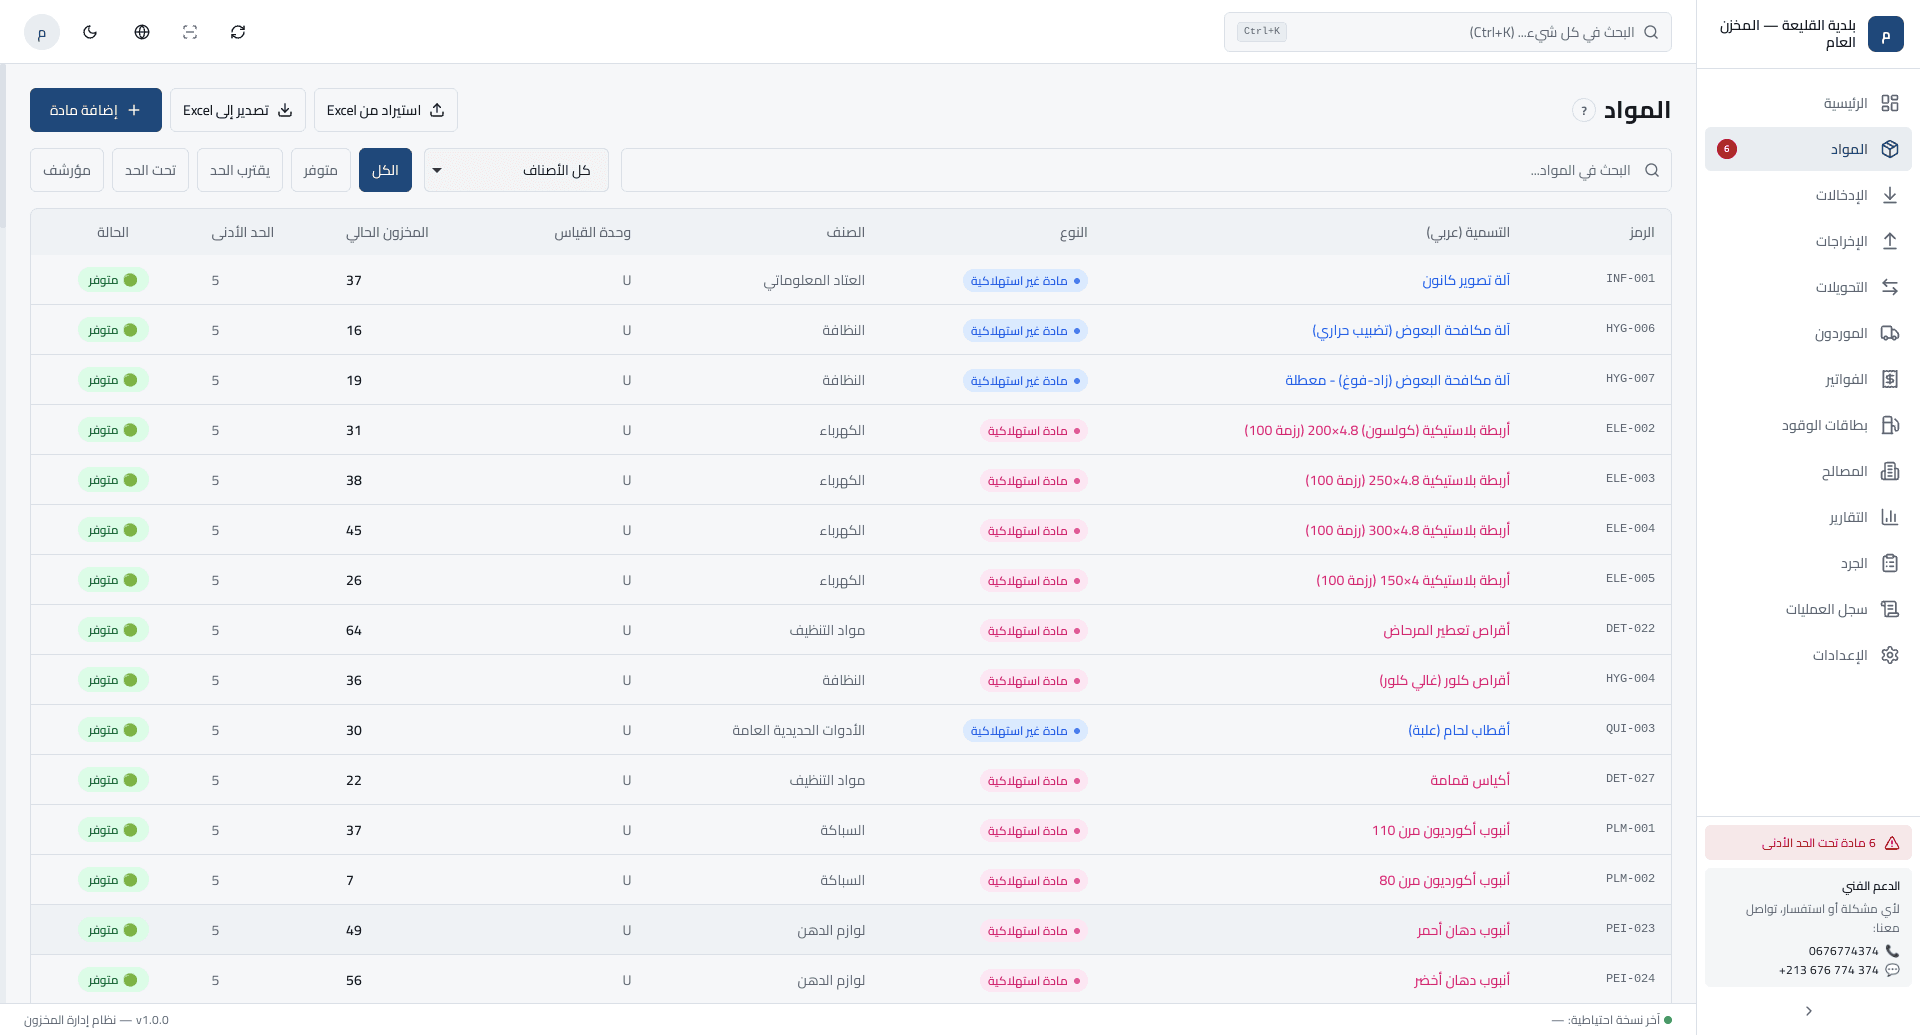Click the red 6 badge on المواد
The height and width of the screenshot is (1035, 1920).
(1727, 149)
